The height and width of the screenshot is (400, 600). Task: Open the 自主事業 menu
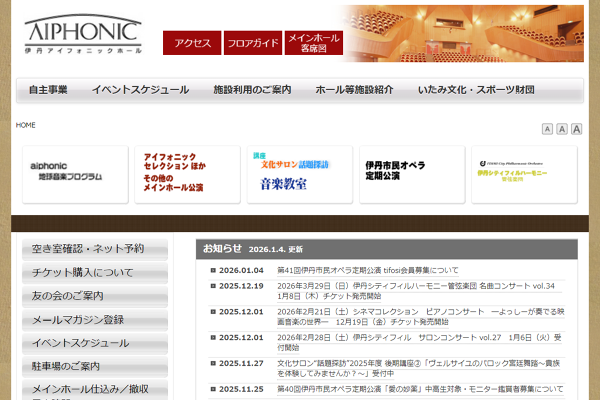click(x=48, y=90)
